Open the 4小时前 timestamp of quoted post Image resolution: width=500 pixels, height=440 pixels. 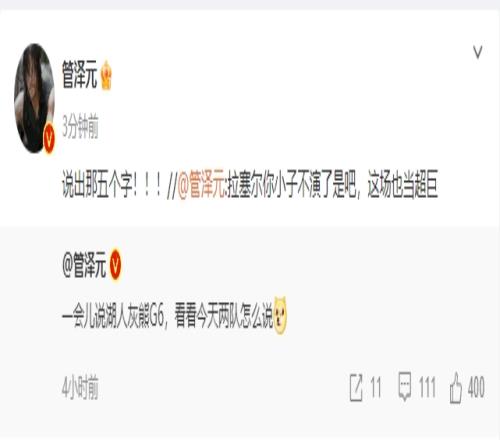(80, 387)
